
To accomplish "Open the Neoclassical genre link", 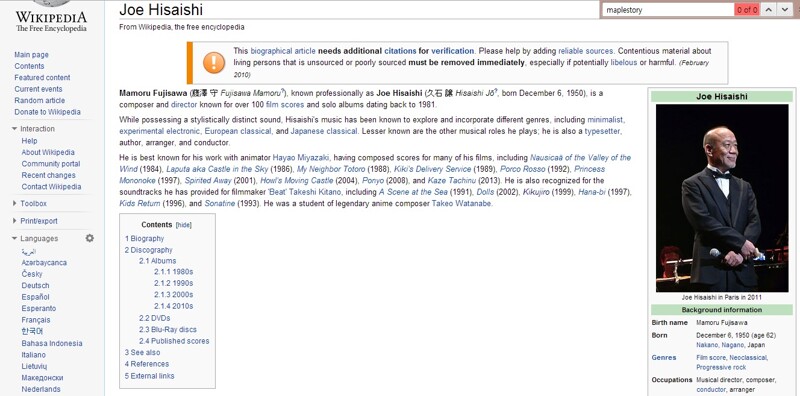I will pos(747,358).
